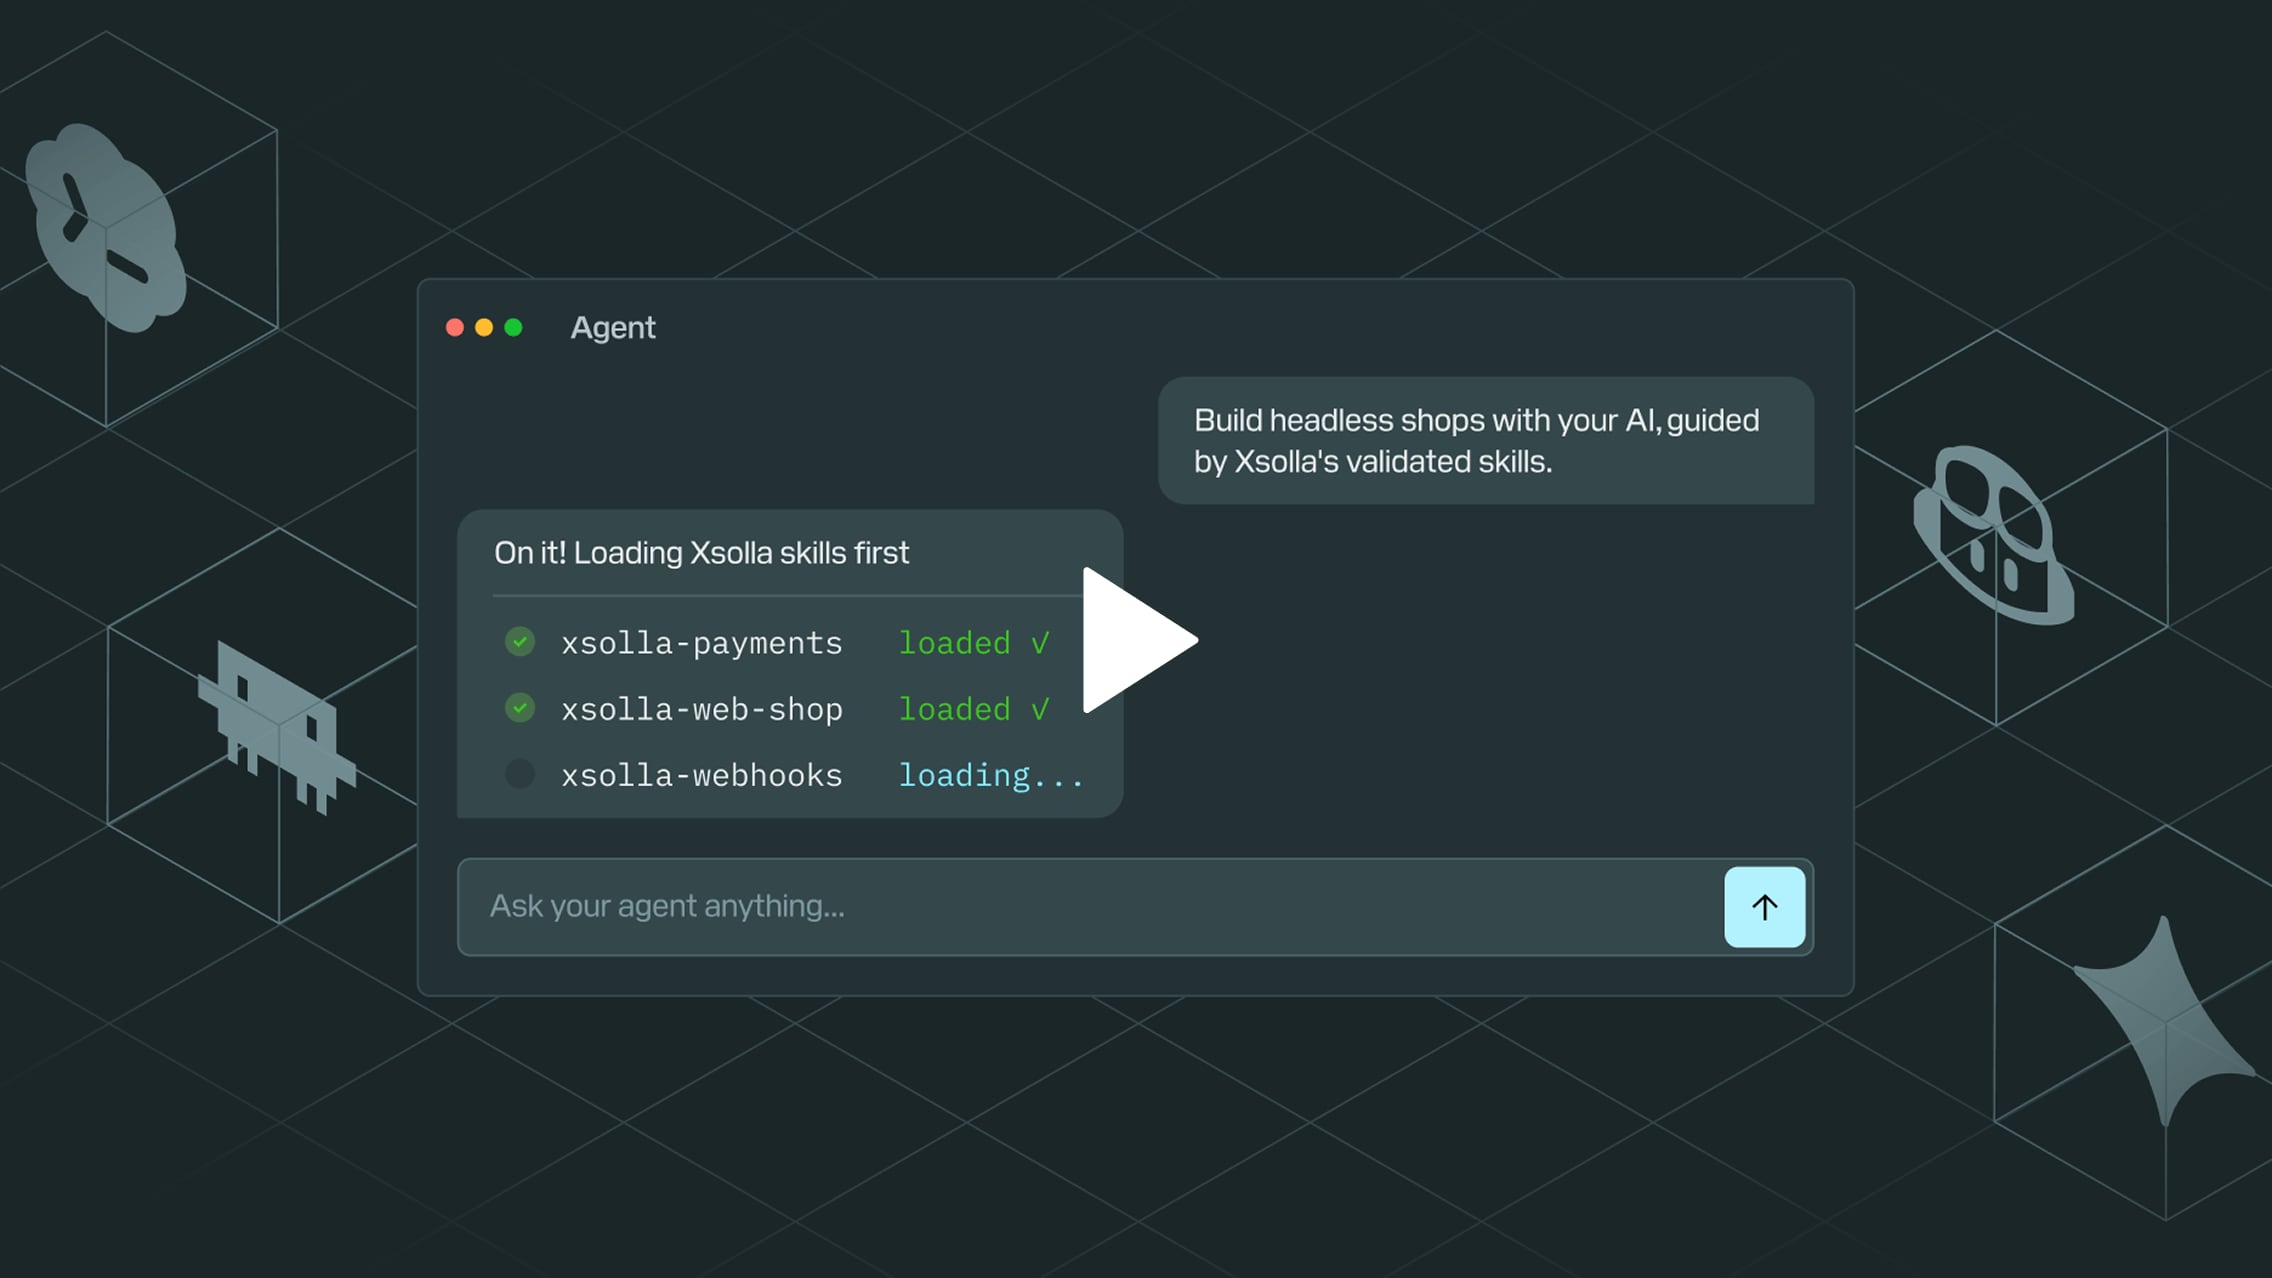Click the 'loaded' status for xsolla-payments

pyautogui.click(x=974, y=643)
